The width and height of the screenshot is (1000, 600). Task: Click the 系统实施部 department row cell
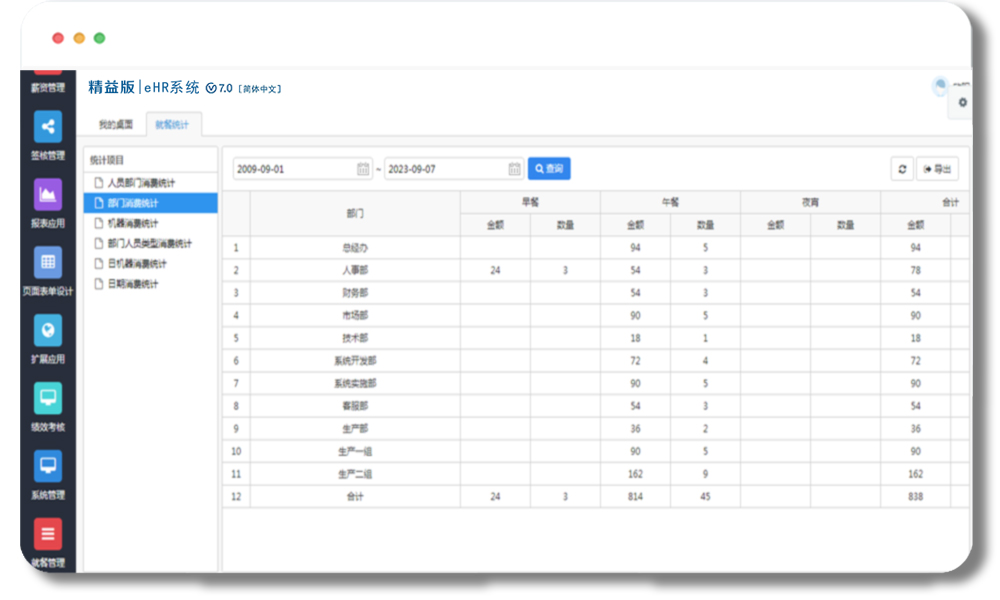[x=355, y=383]
